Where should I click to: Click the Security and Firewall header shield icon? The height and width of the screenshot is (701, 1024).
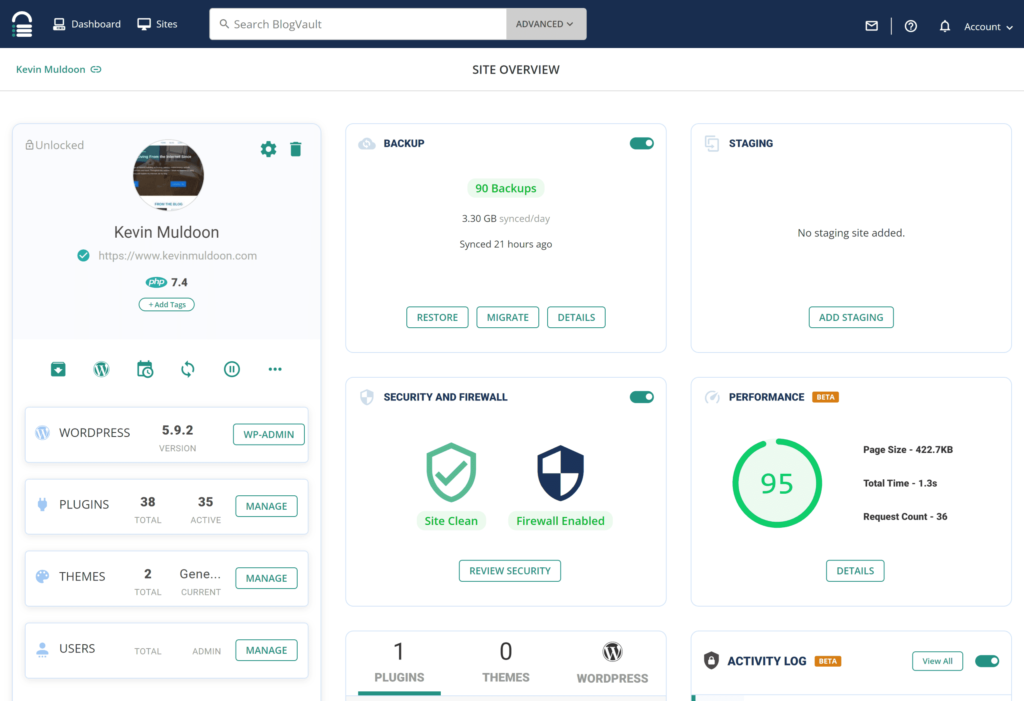[367, 397]
